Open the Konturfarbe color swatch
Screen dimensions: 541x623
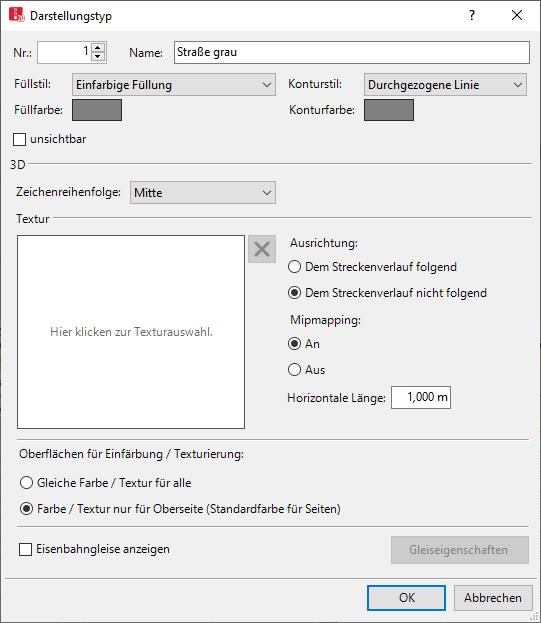tap(389, 110)
